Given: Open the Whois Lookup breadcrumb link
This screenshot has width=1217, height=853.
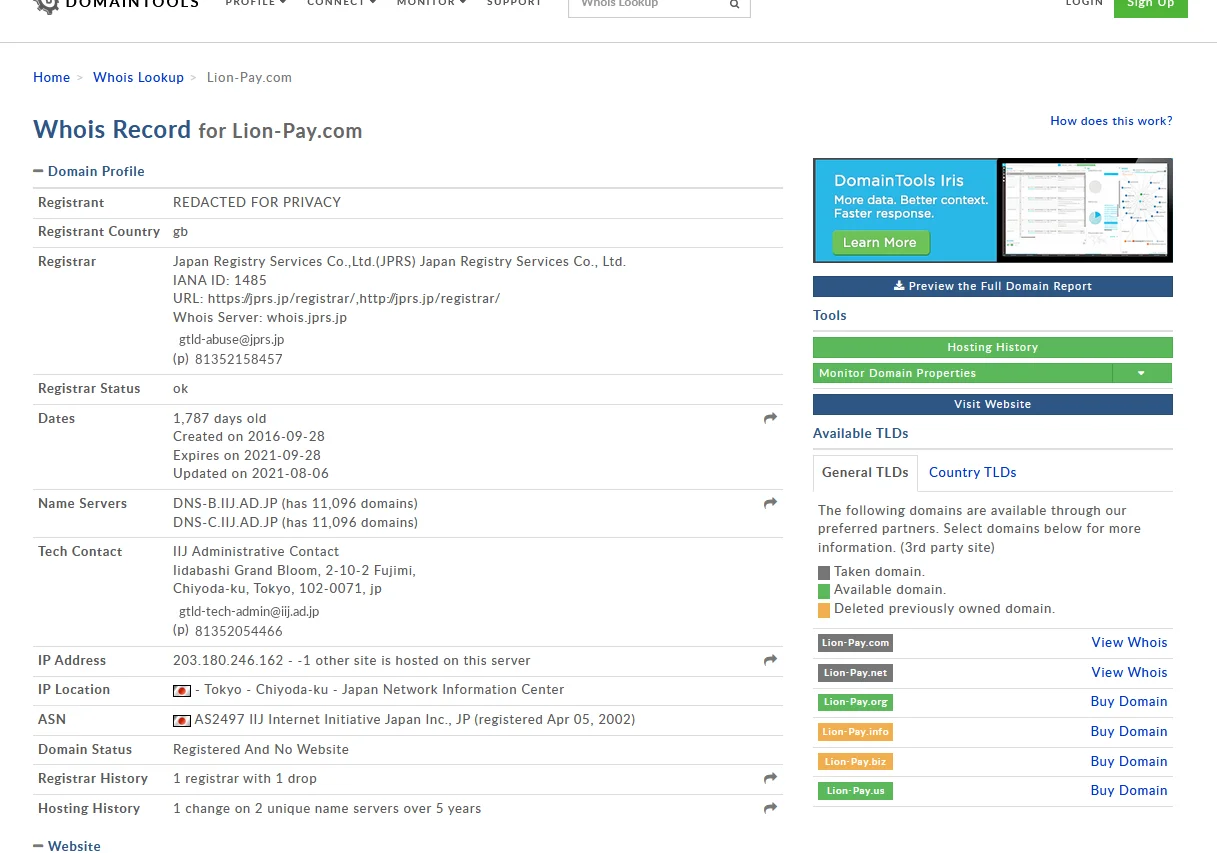Looking at the screenshot, I should [x=138, y=77].
